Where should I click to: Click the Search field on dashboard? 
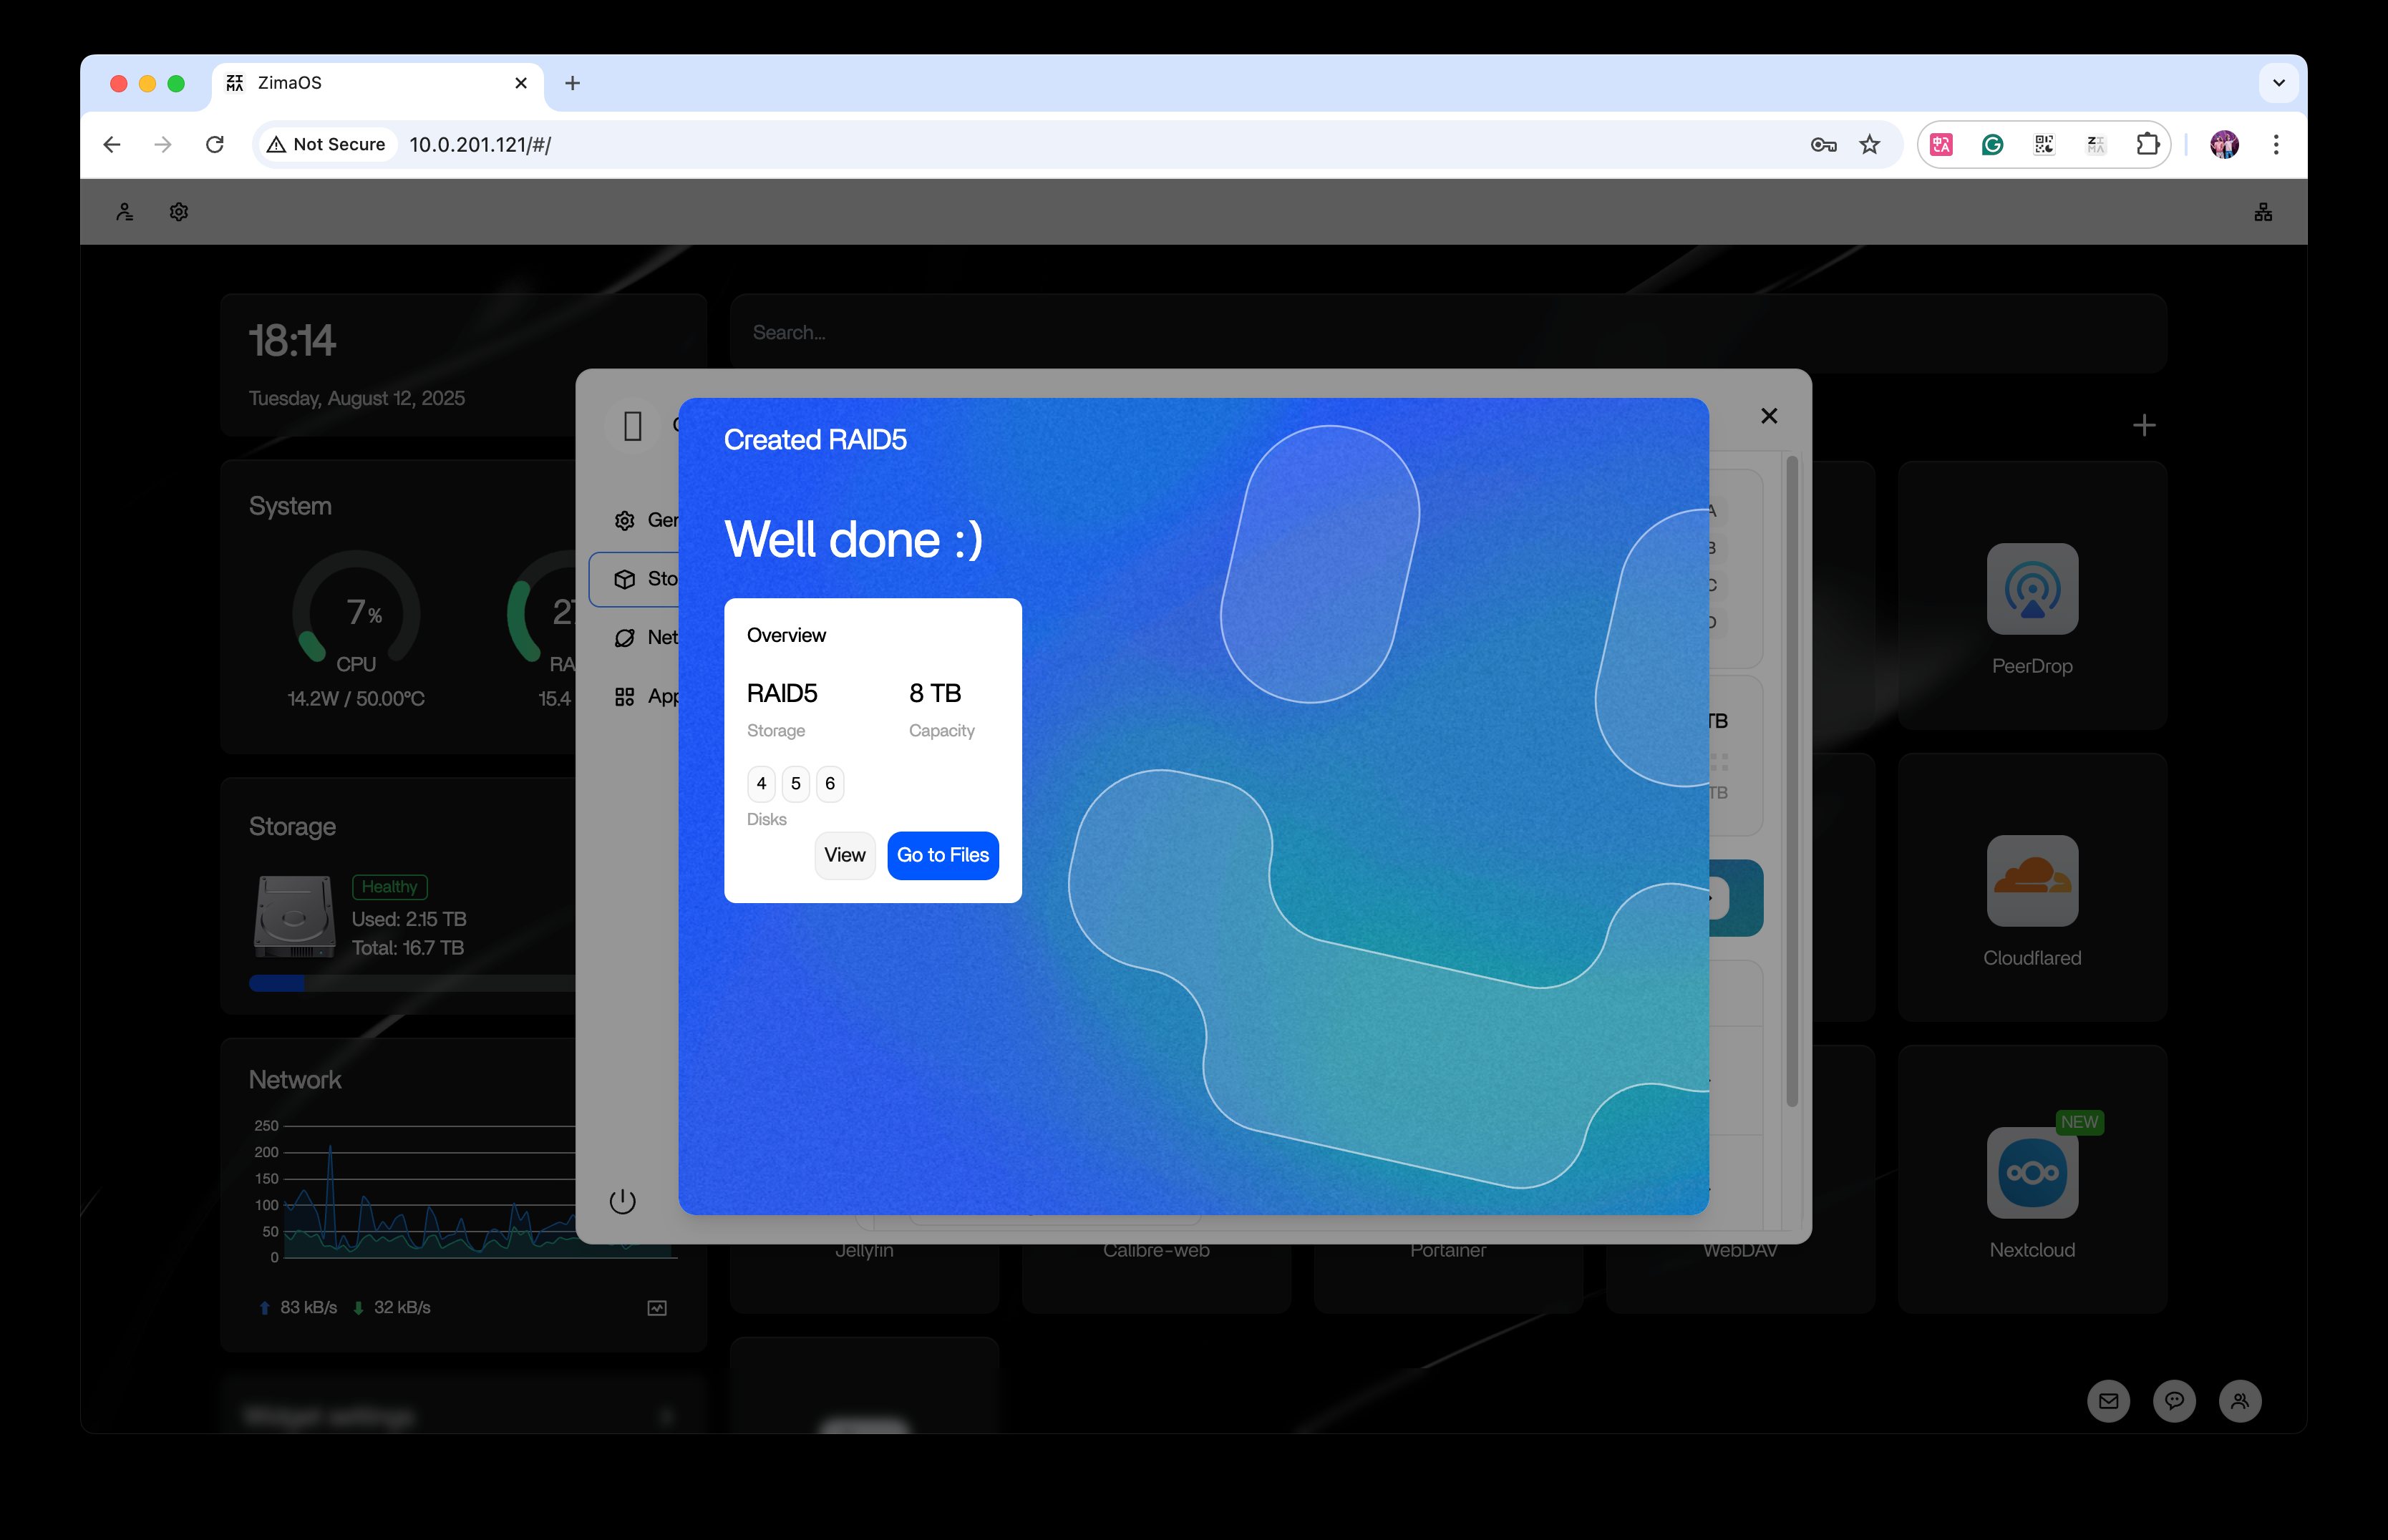click(1448, 333)
